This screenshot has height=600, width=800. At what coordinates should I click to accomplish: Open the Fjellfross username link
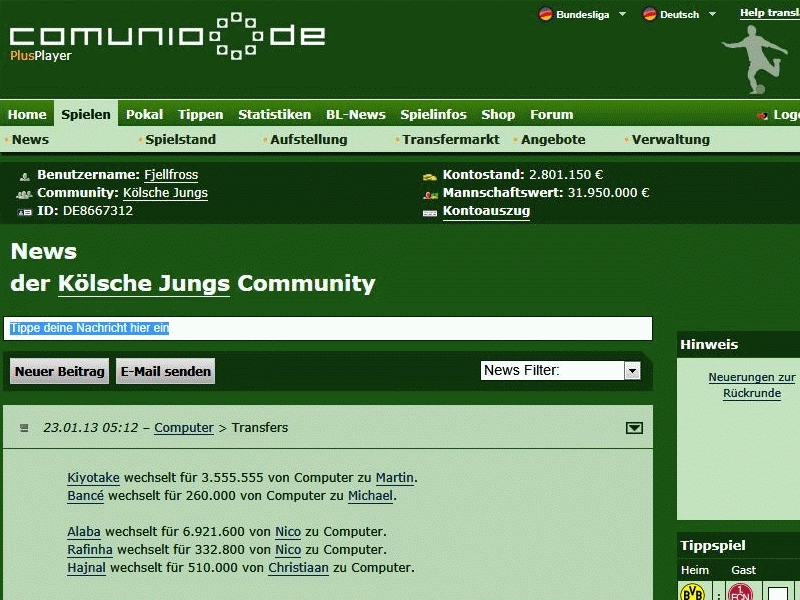pyautogui.click(x=171, y=175)
